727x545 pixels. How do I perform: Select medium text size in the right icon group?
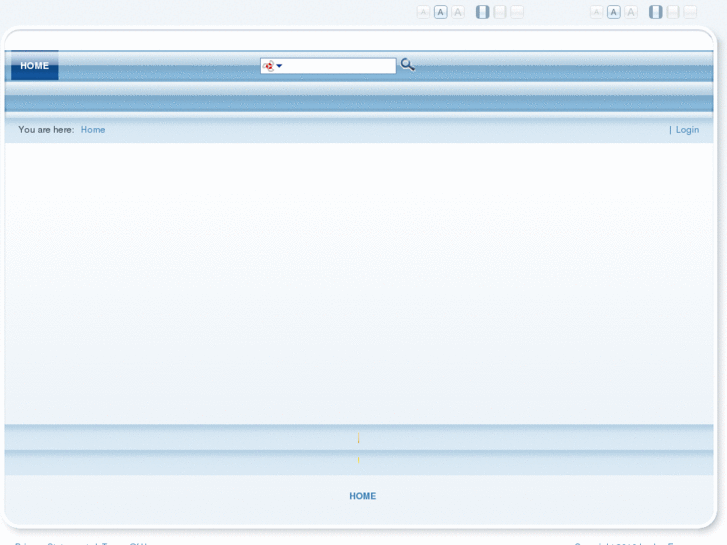click(614, 12)
